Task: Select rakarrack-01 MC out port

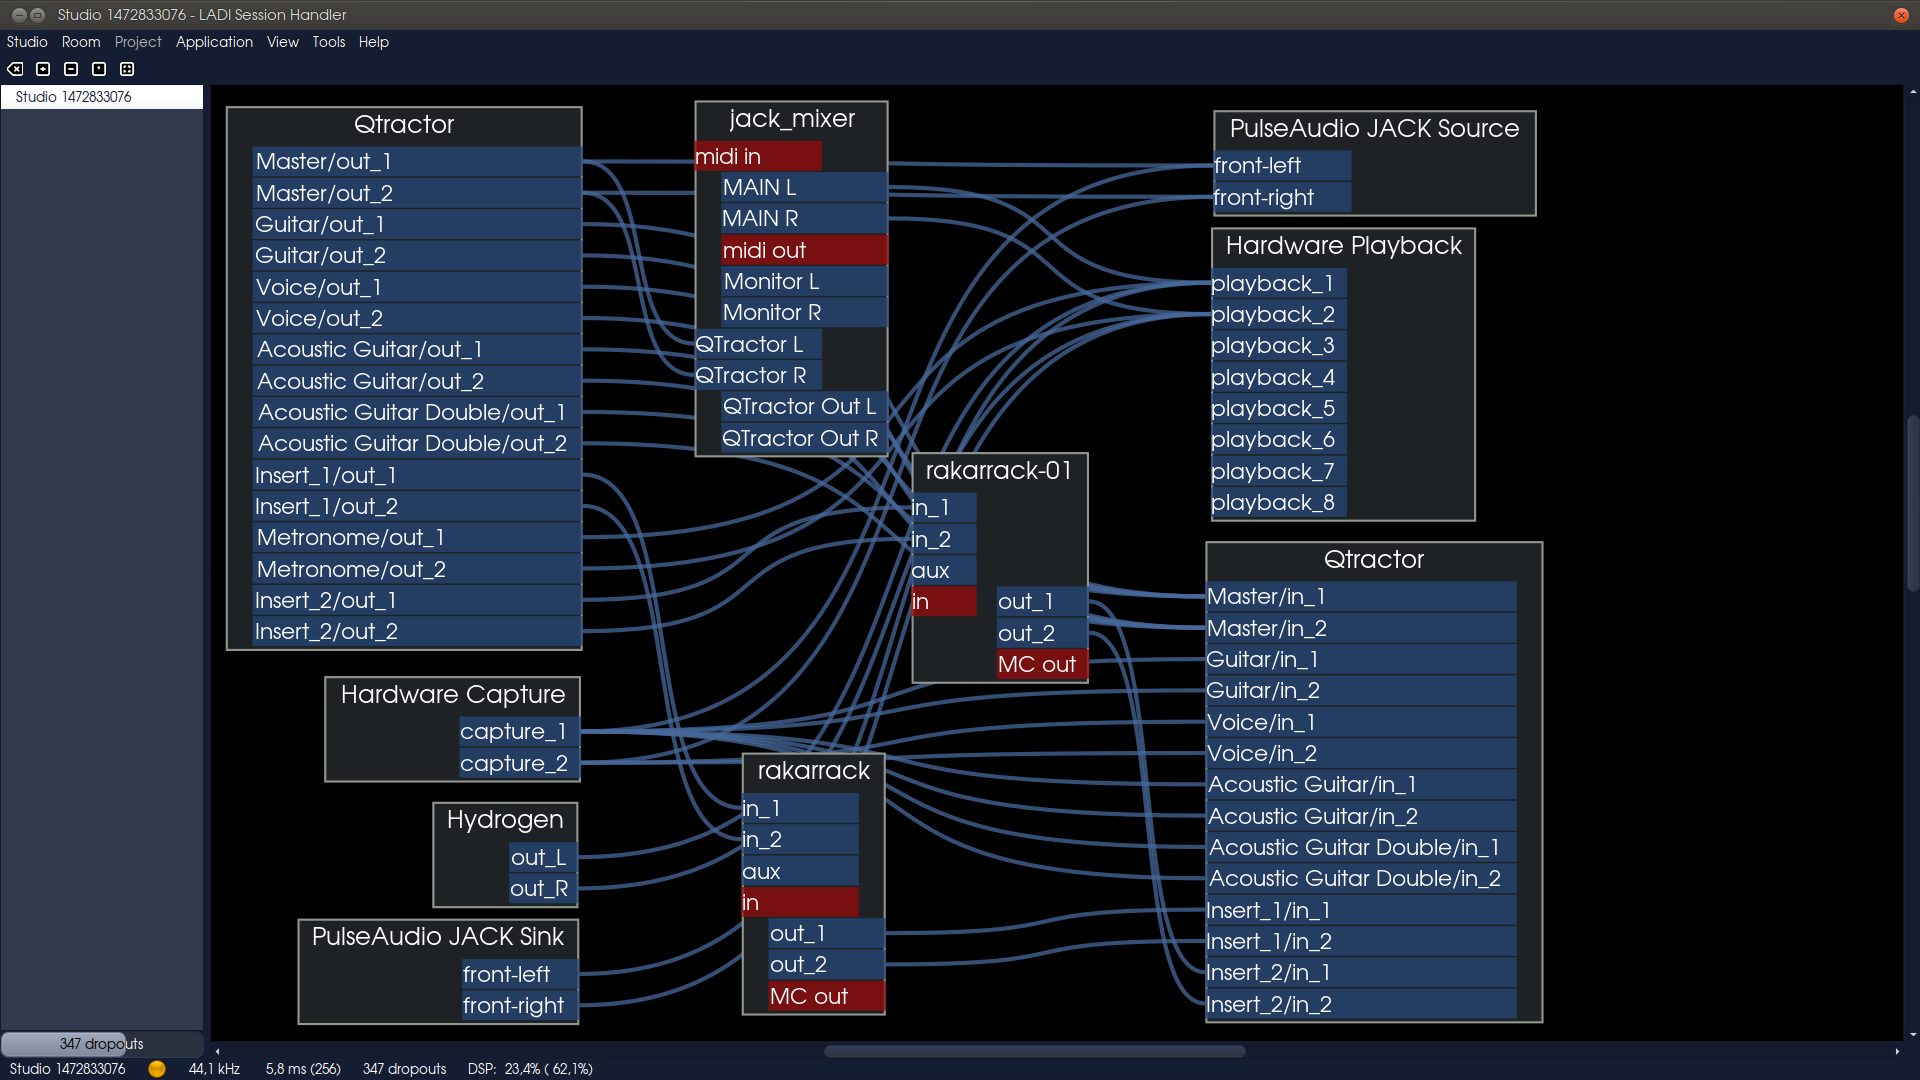Action: 1042,665
